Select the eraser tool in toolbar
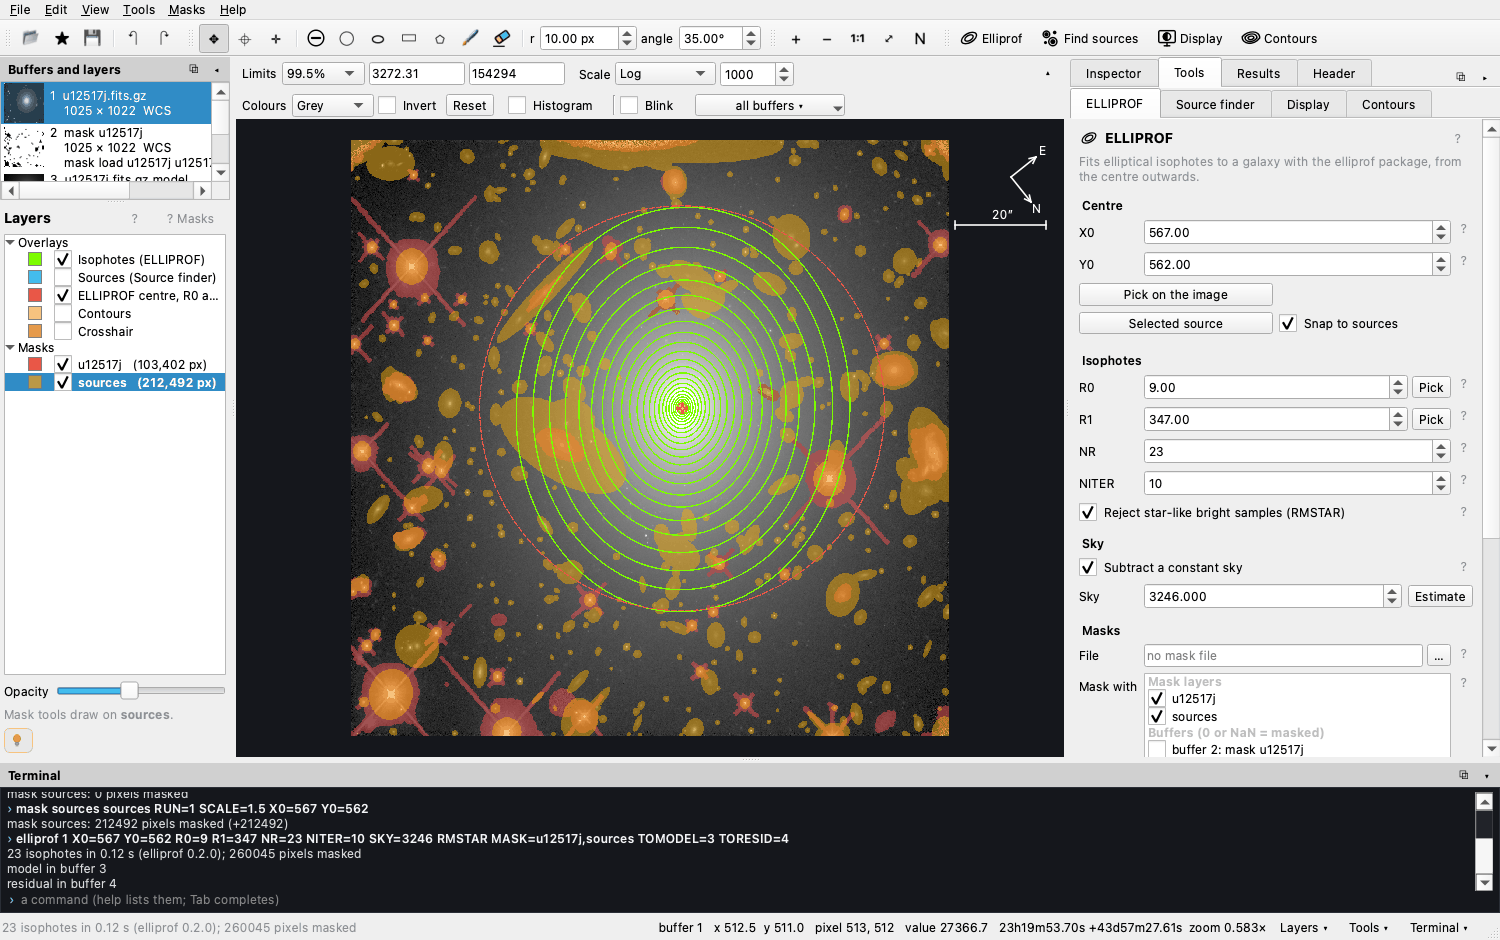 coord(502,38)
